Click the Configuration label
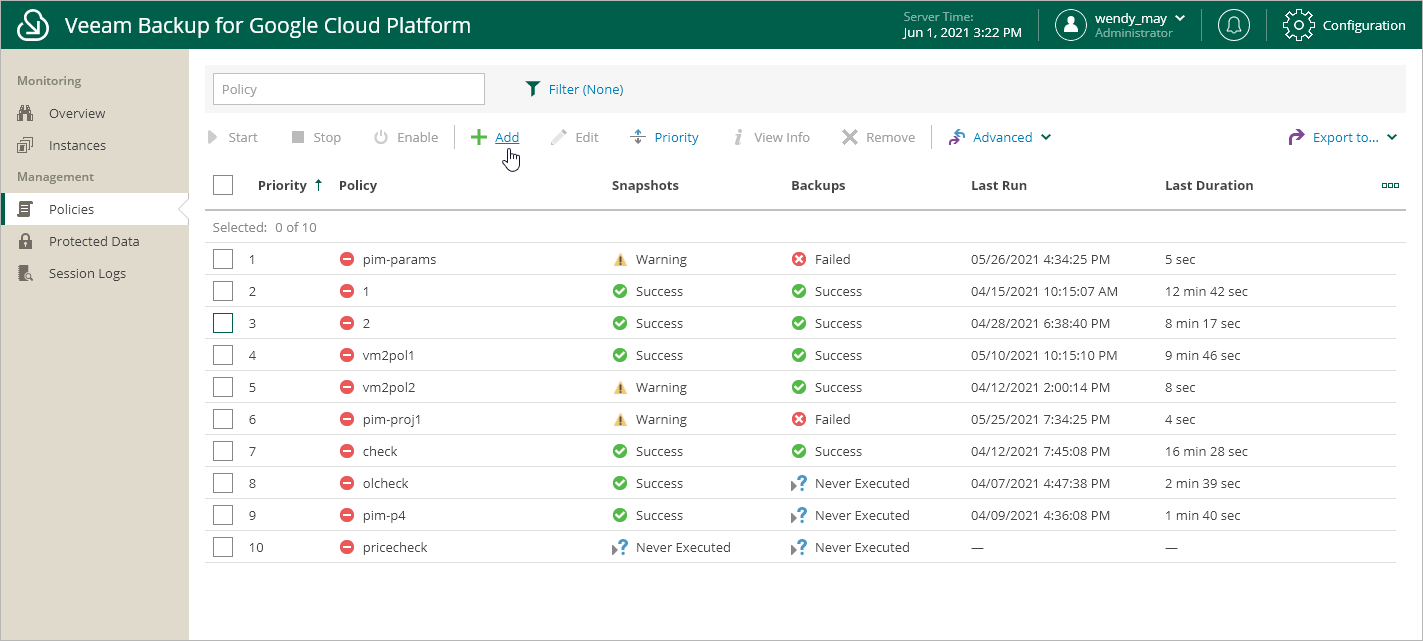 (x=1364, y=25)
